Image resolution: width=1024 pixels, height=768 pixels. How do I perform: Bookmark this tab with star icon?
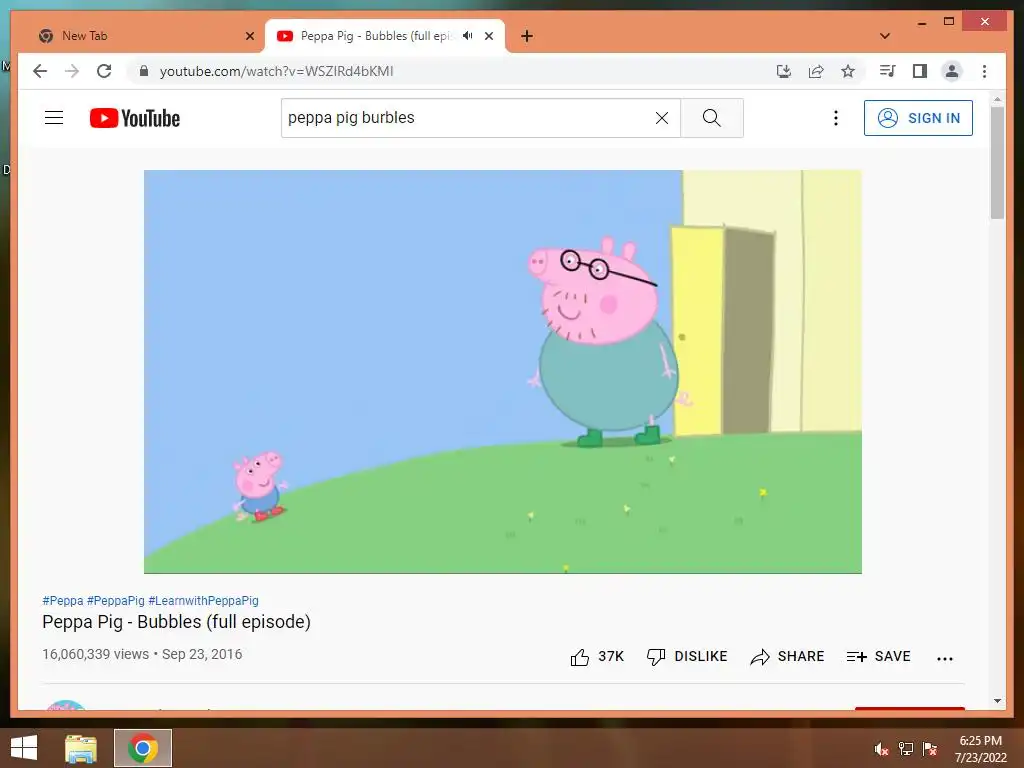tap(848, 71)
